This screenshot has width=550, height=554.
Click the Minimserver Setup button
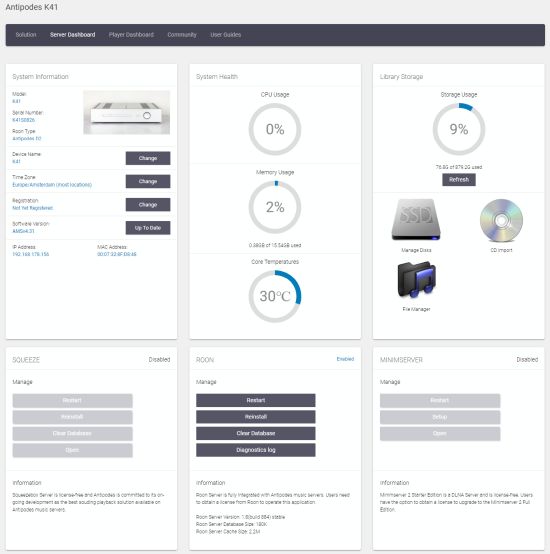tap(440, 417)
